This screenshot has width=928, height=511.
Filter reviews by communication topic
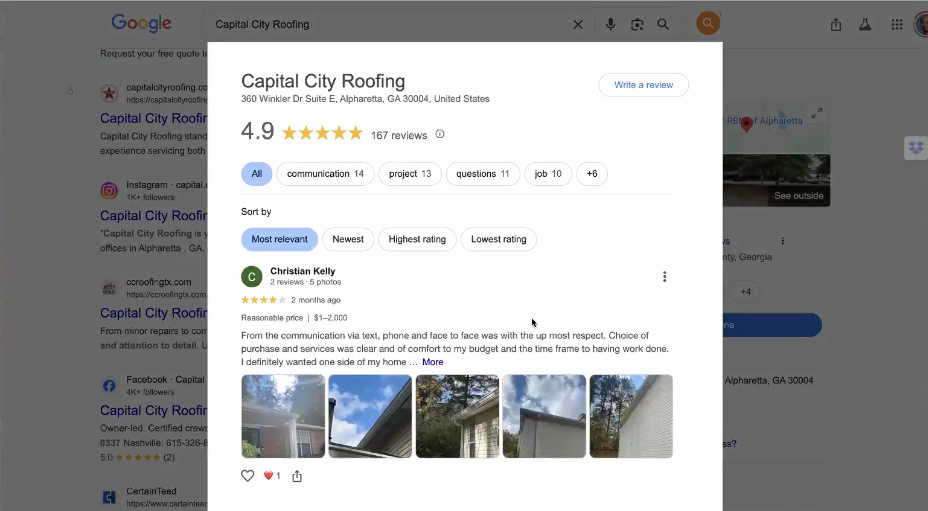coord(326,173)
